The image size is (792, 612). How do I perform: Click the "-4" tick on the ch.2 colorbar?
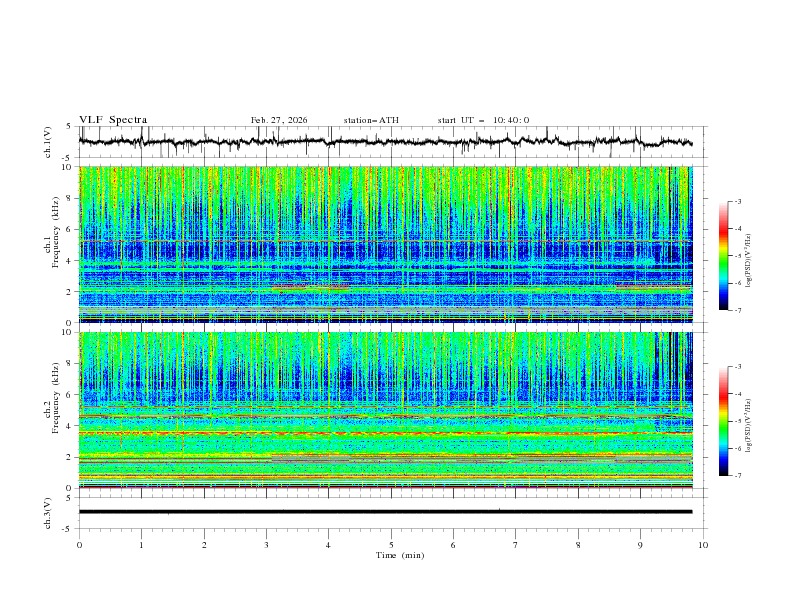[737, 394]
